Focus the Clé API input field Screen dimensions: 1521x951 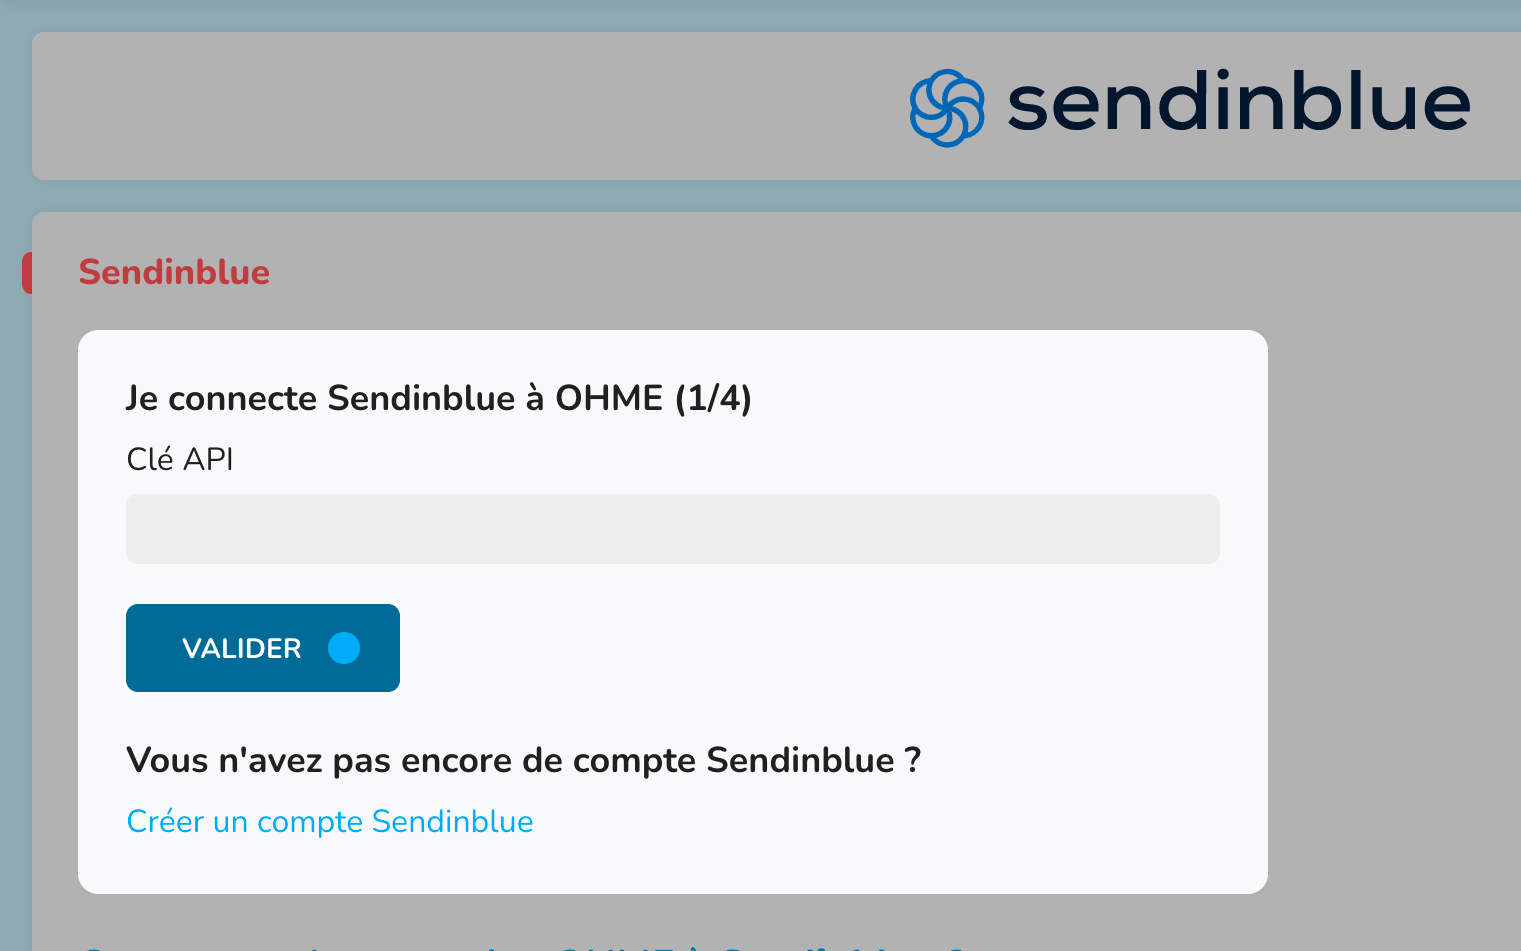[672, 529]
